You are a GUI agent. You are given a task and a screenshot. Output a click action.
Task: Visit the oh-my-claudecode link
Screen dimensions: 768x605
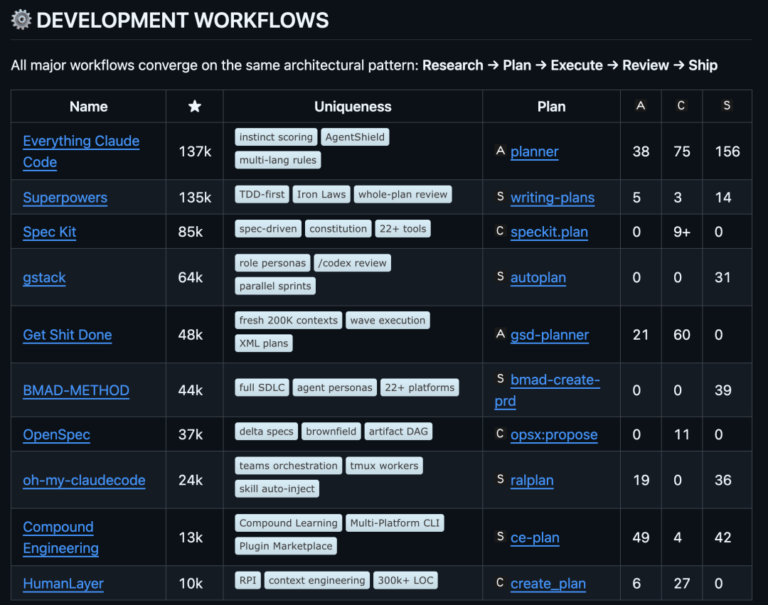click(x=84, y=480)
